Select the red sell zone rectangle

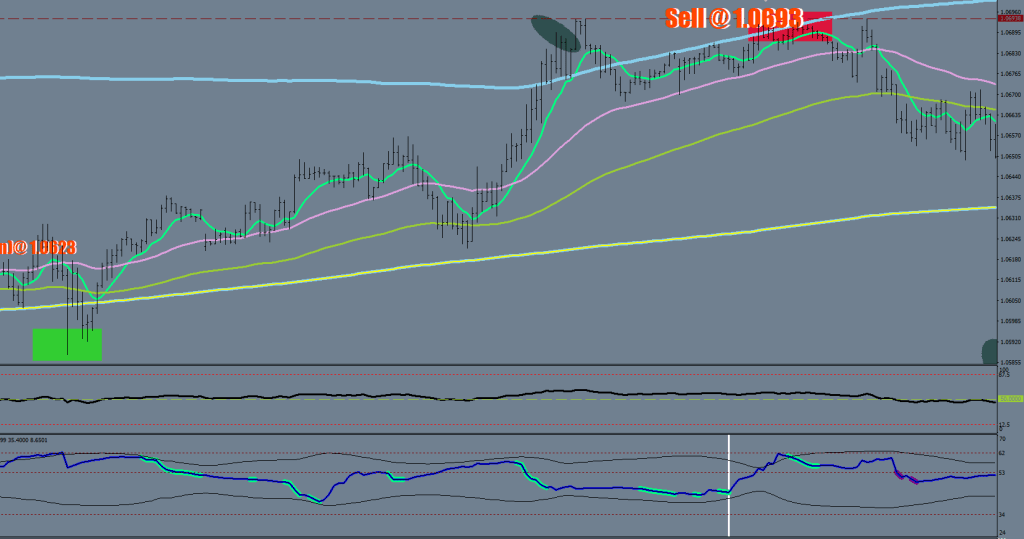pos(816,28)
